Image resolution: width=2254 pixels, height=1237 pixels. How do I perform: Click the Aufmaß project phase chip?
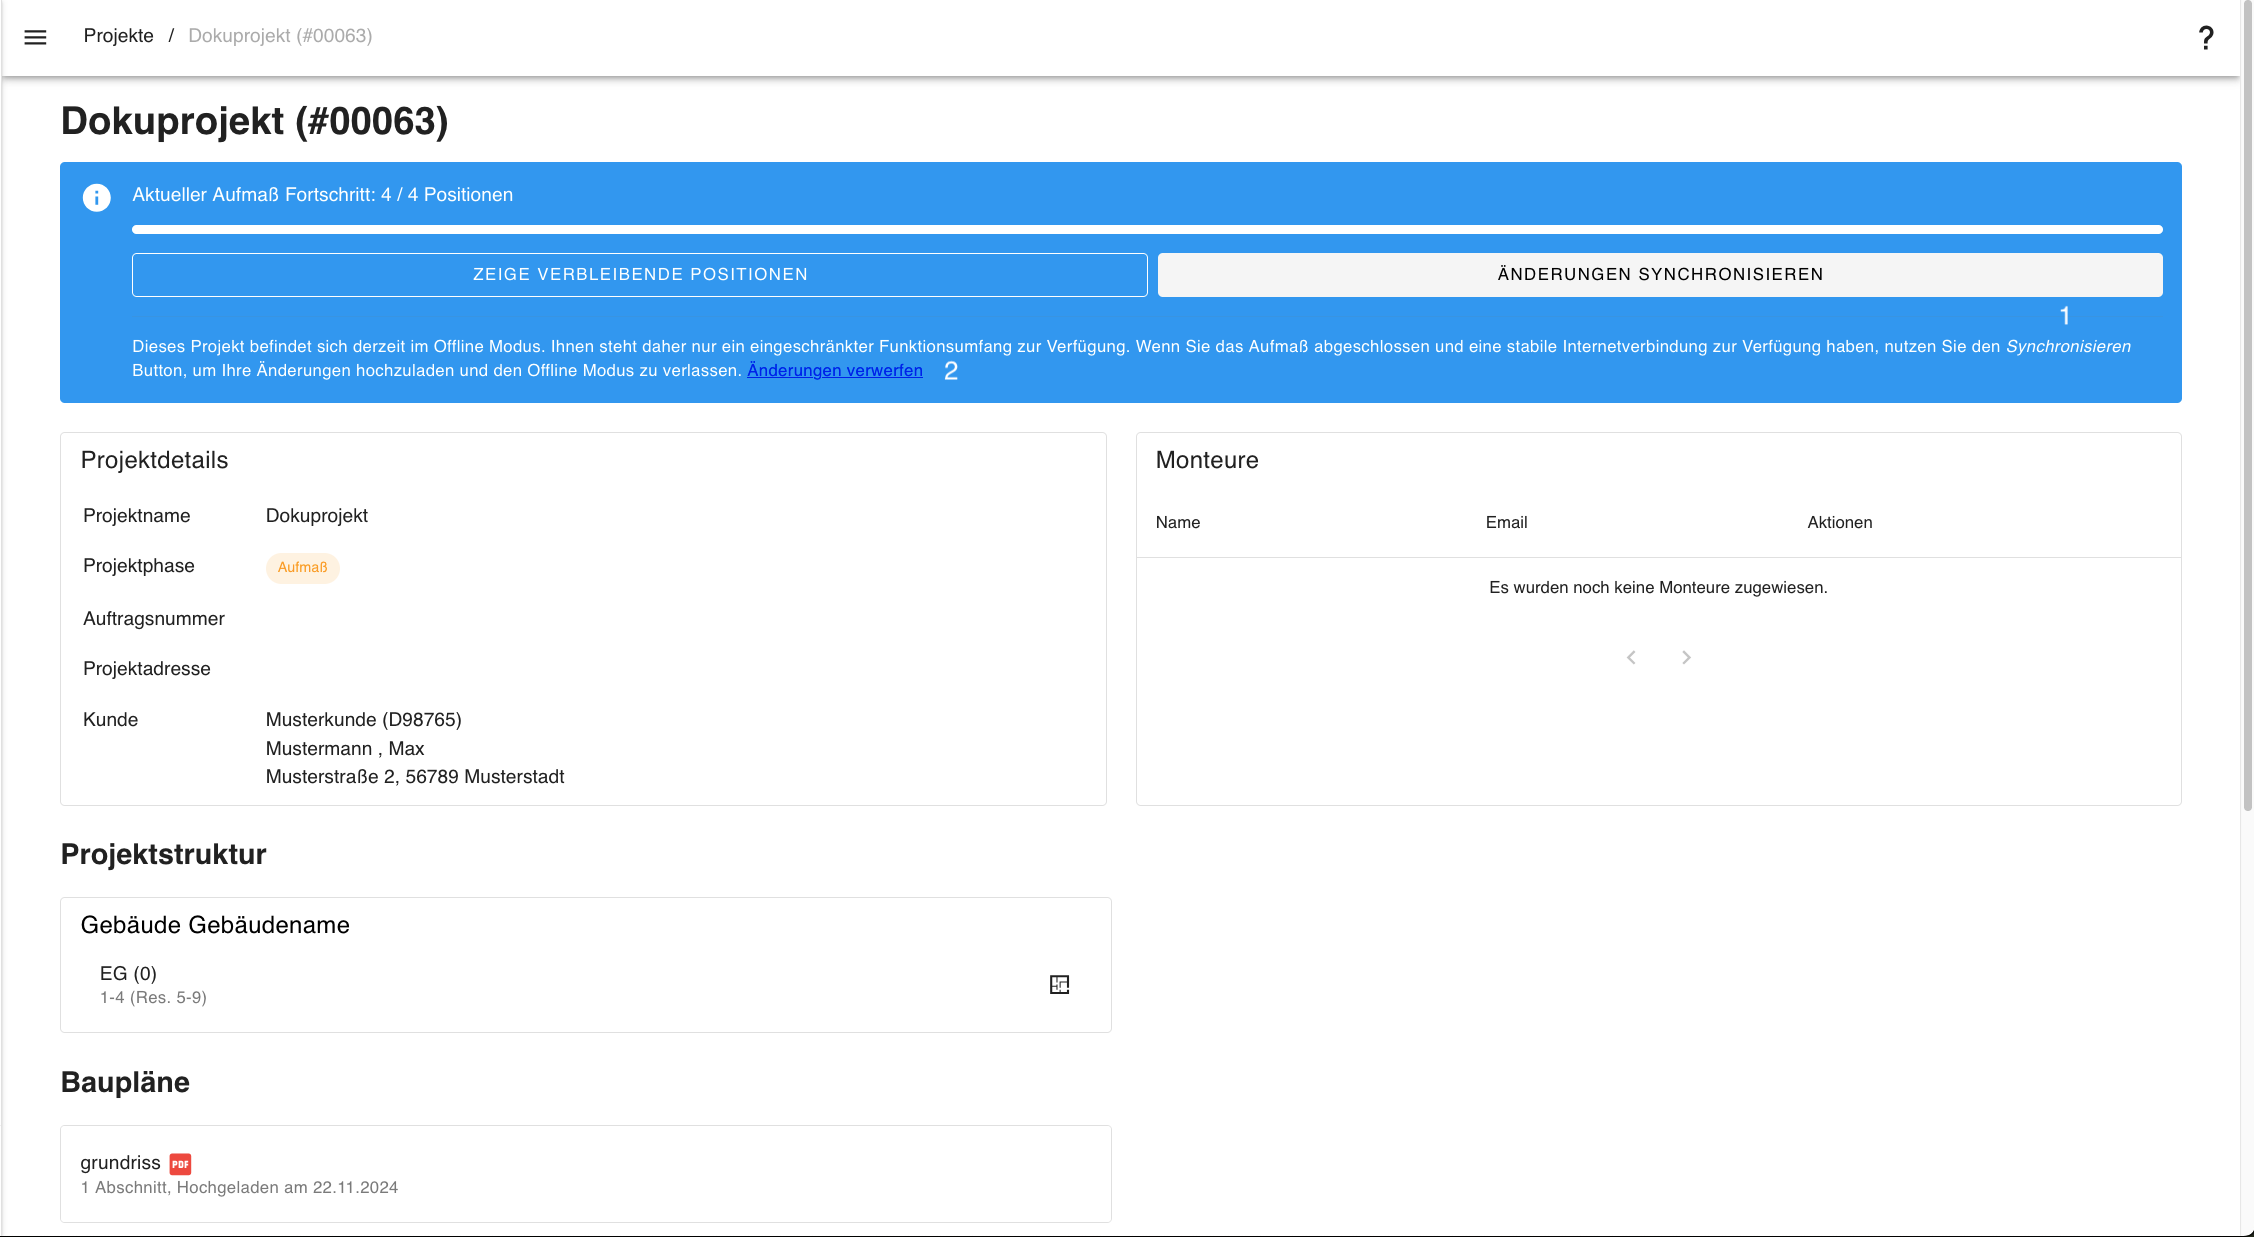302,567
